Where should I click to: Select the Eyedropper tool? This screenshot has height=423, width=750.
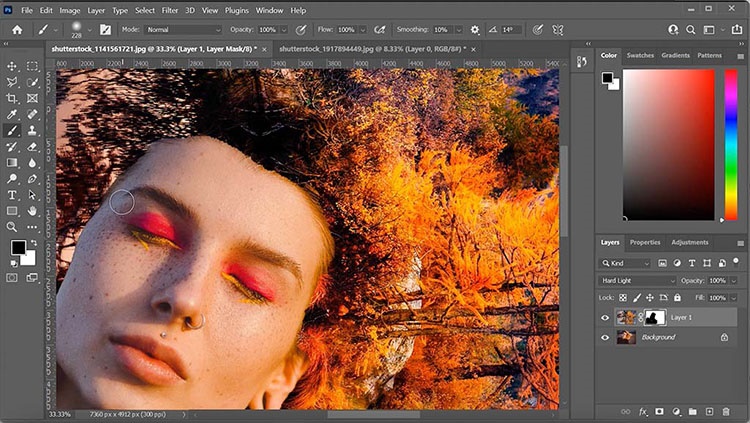click(x=12, y=114)
